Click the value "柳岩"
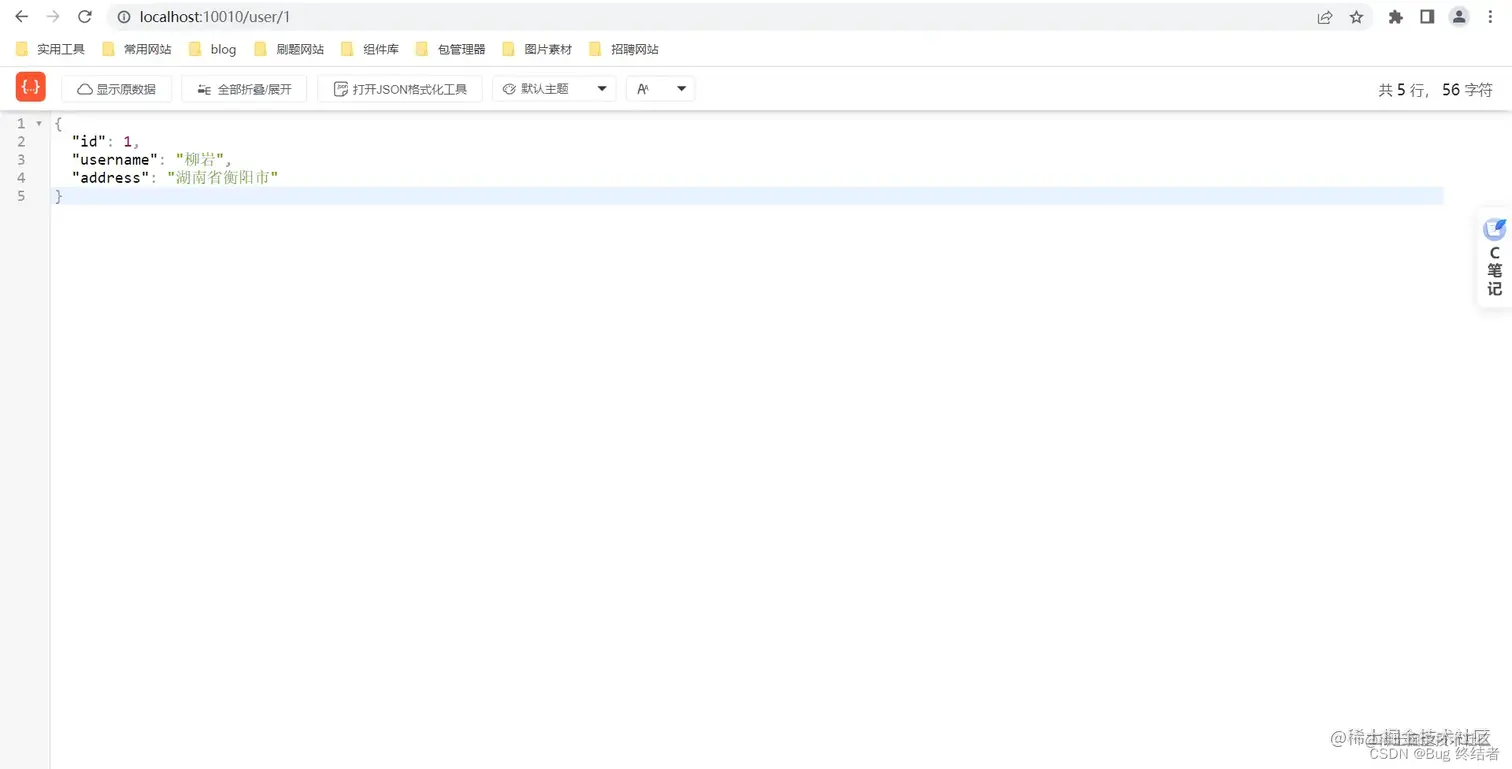This screenshot has width=1512, height=769. (x=200, y=160)
